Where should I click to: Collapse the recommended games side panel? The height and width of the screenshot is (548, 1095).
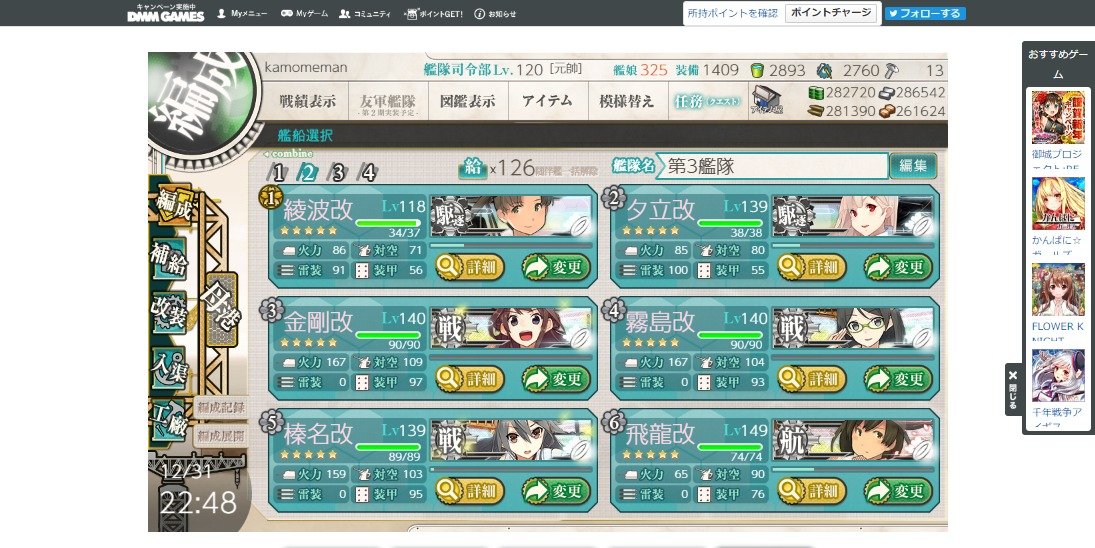coord(1013,390)
